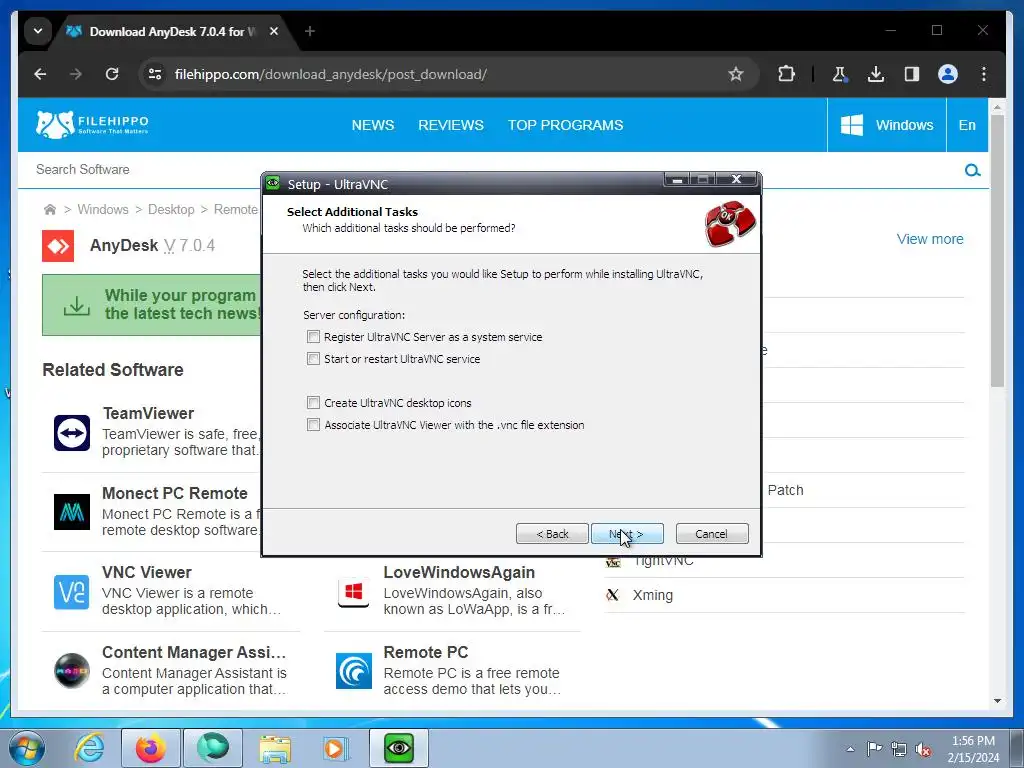Toggle the Chrome side panel icon
Image resolution: width=1024 pixels, height=768 pixels.
[912, 74]
